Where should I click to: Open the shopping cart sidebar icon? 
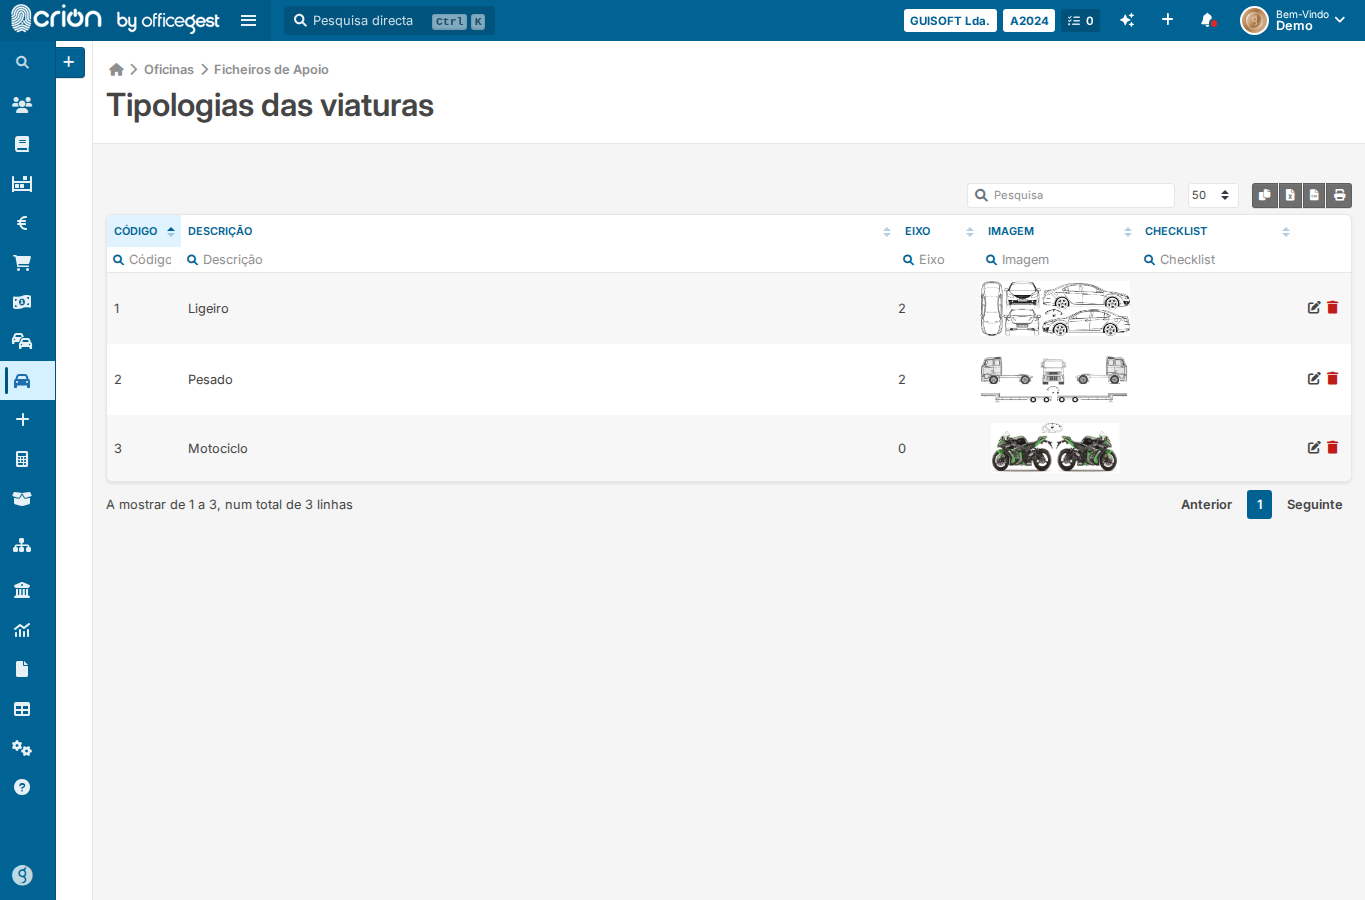(x=22, y=263)
